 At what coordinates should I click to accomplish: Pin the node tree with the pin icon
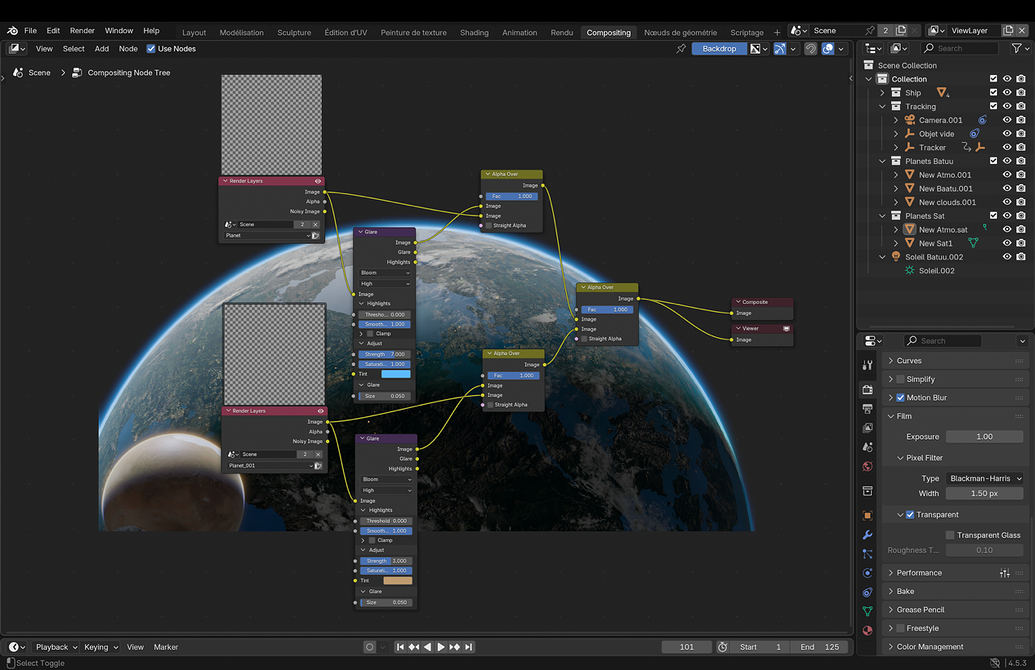point(681,49)
